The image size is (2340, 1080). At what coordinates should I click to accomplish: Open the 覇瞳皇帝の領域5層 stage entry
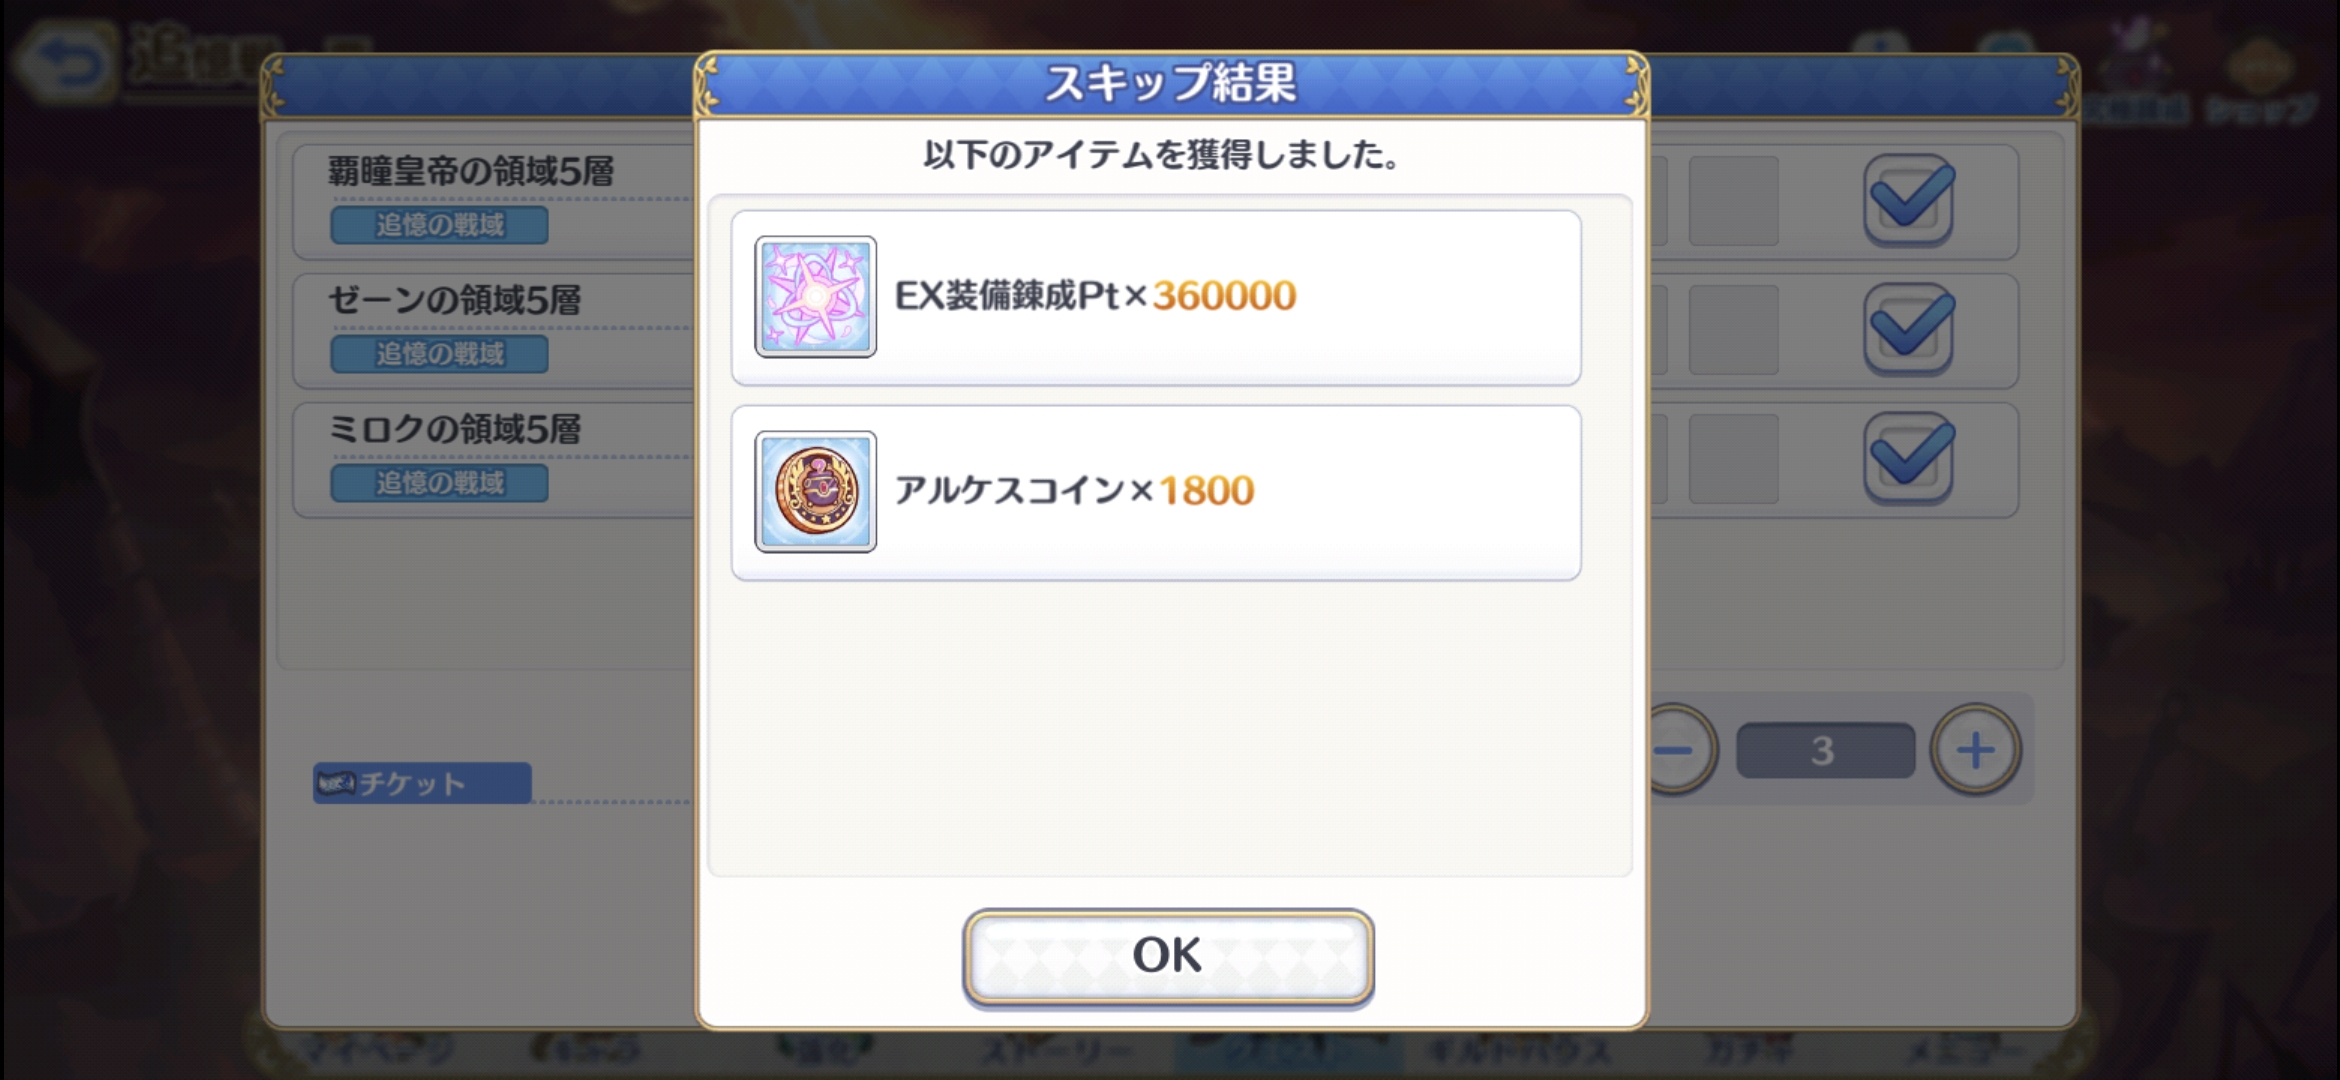[492, 201]
